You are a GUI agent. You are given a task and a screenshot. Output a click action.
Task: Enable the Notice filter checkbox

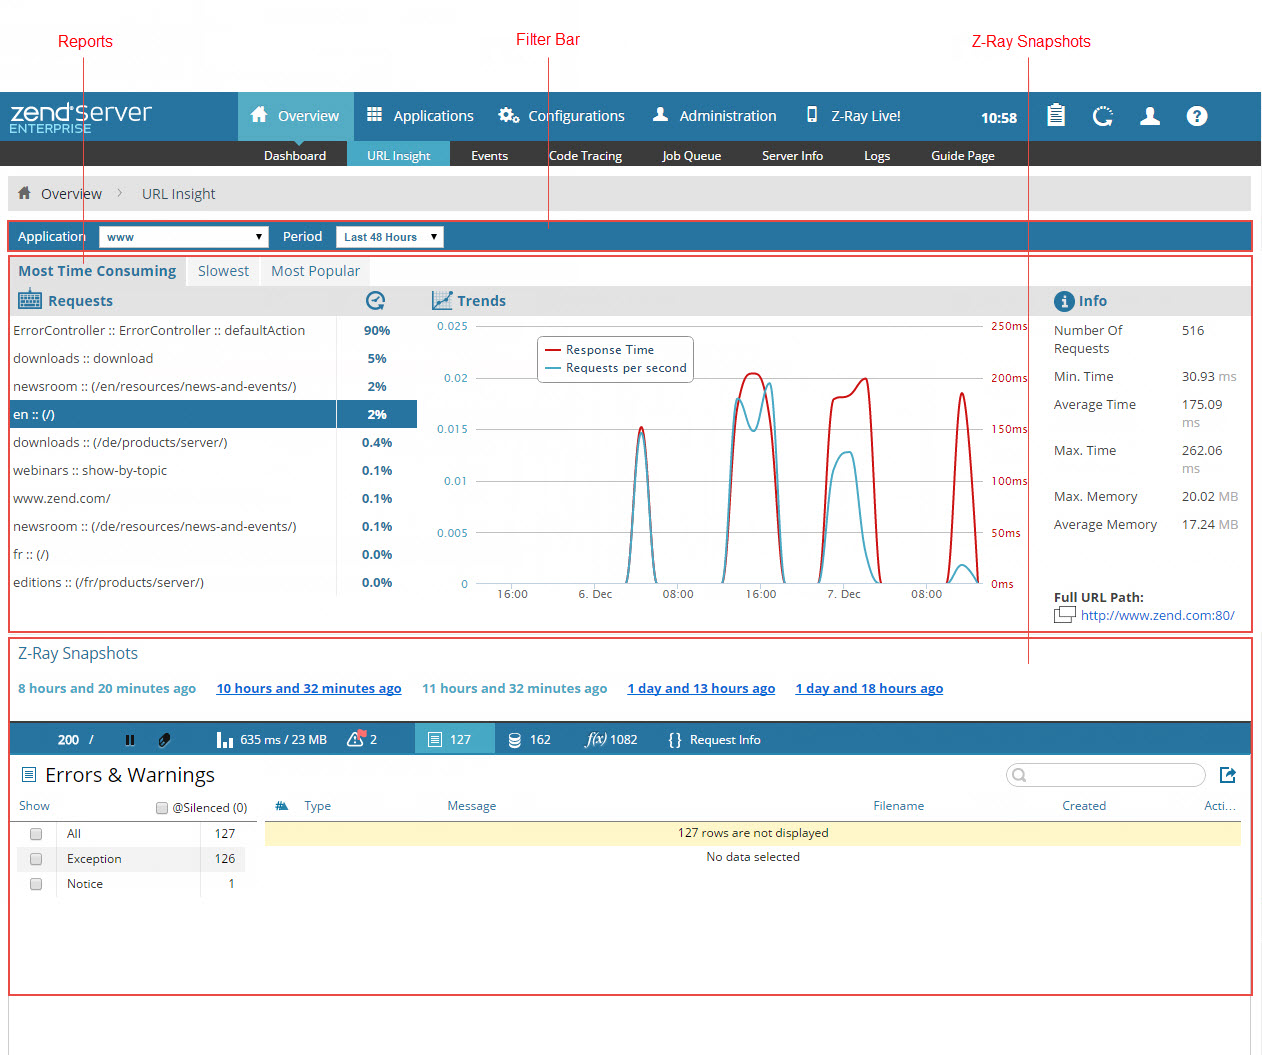[36, 884]
